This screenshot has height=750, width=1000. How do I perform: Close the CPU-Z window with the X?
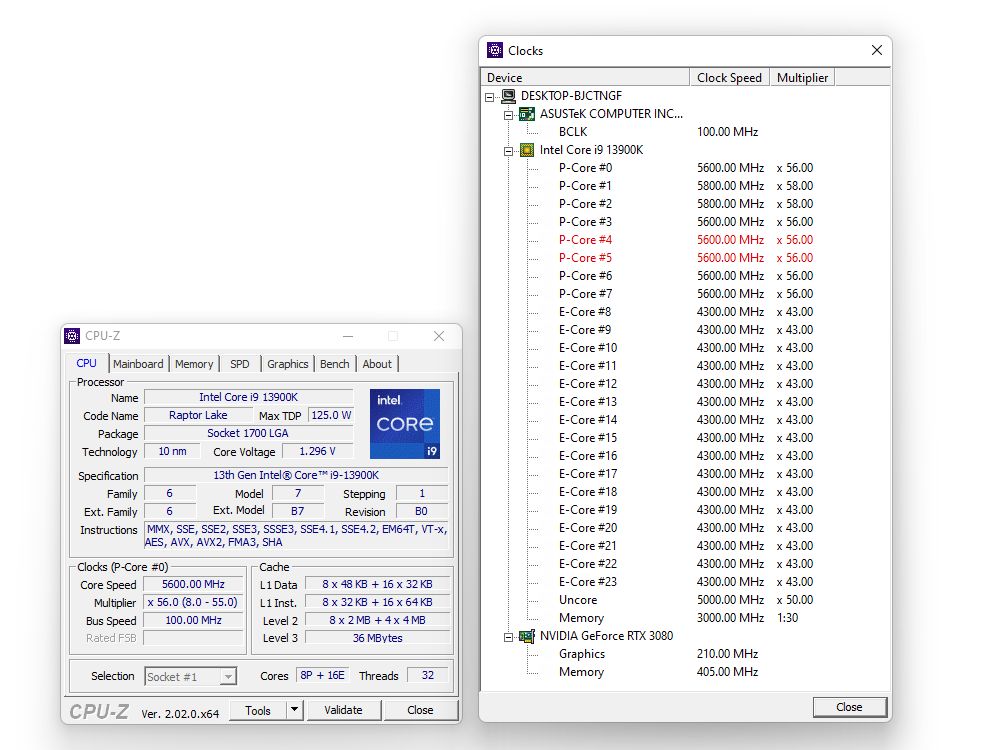click(x=439, y=336)
